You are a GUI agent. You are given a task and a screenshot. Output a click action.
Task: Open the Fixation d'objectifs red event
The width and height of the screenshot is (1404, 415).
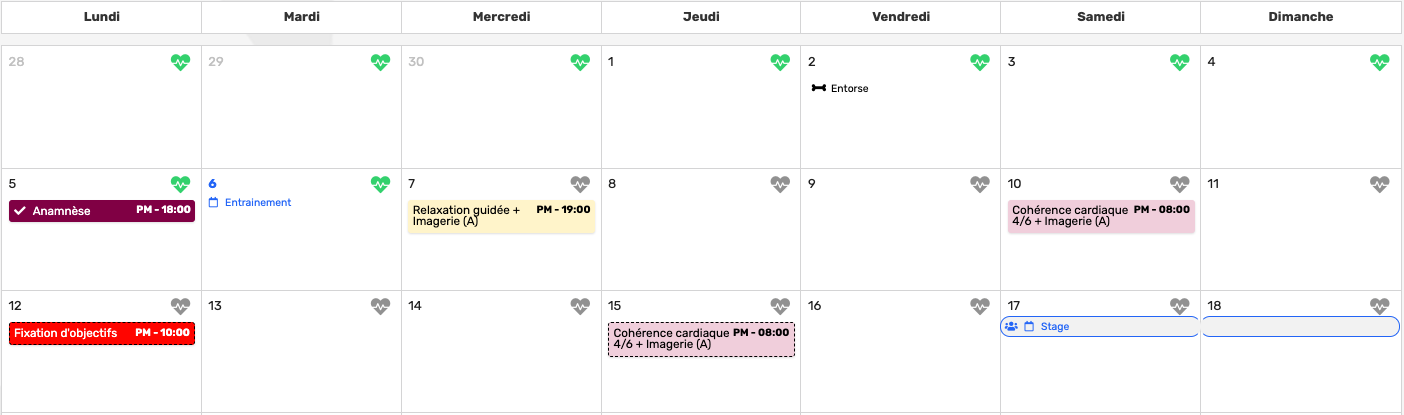(x=102, y=333)
